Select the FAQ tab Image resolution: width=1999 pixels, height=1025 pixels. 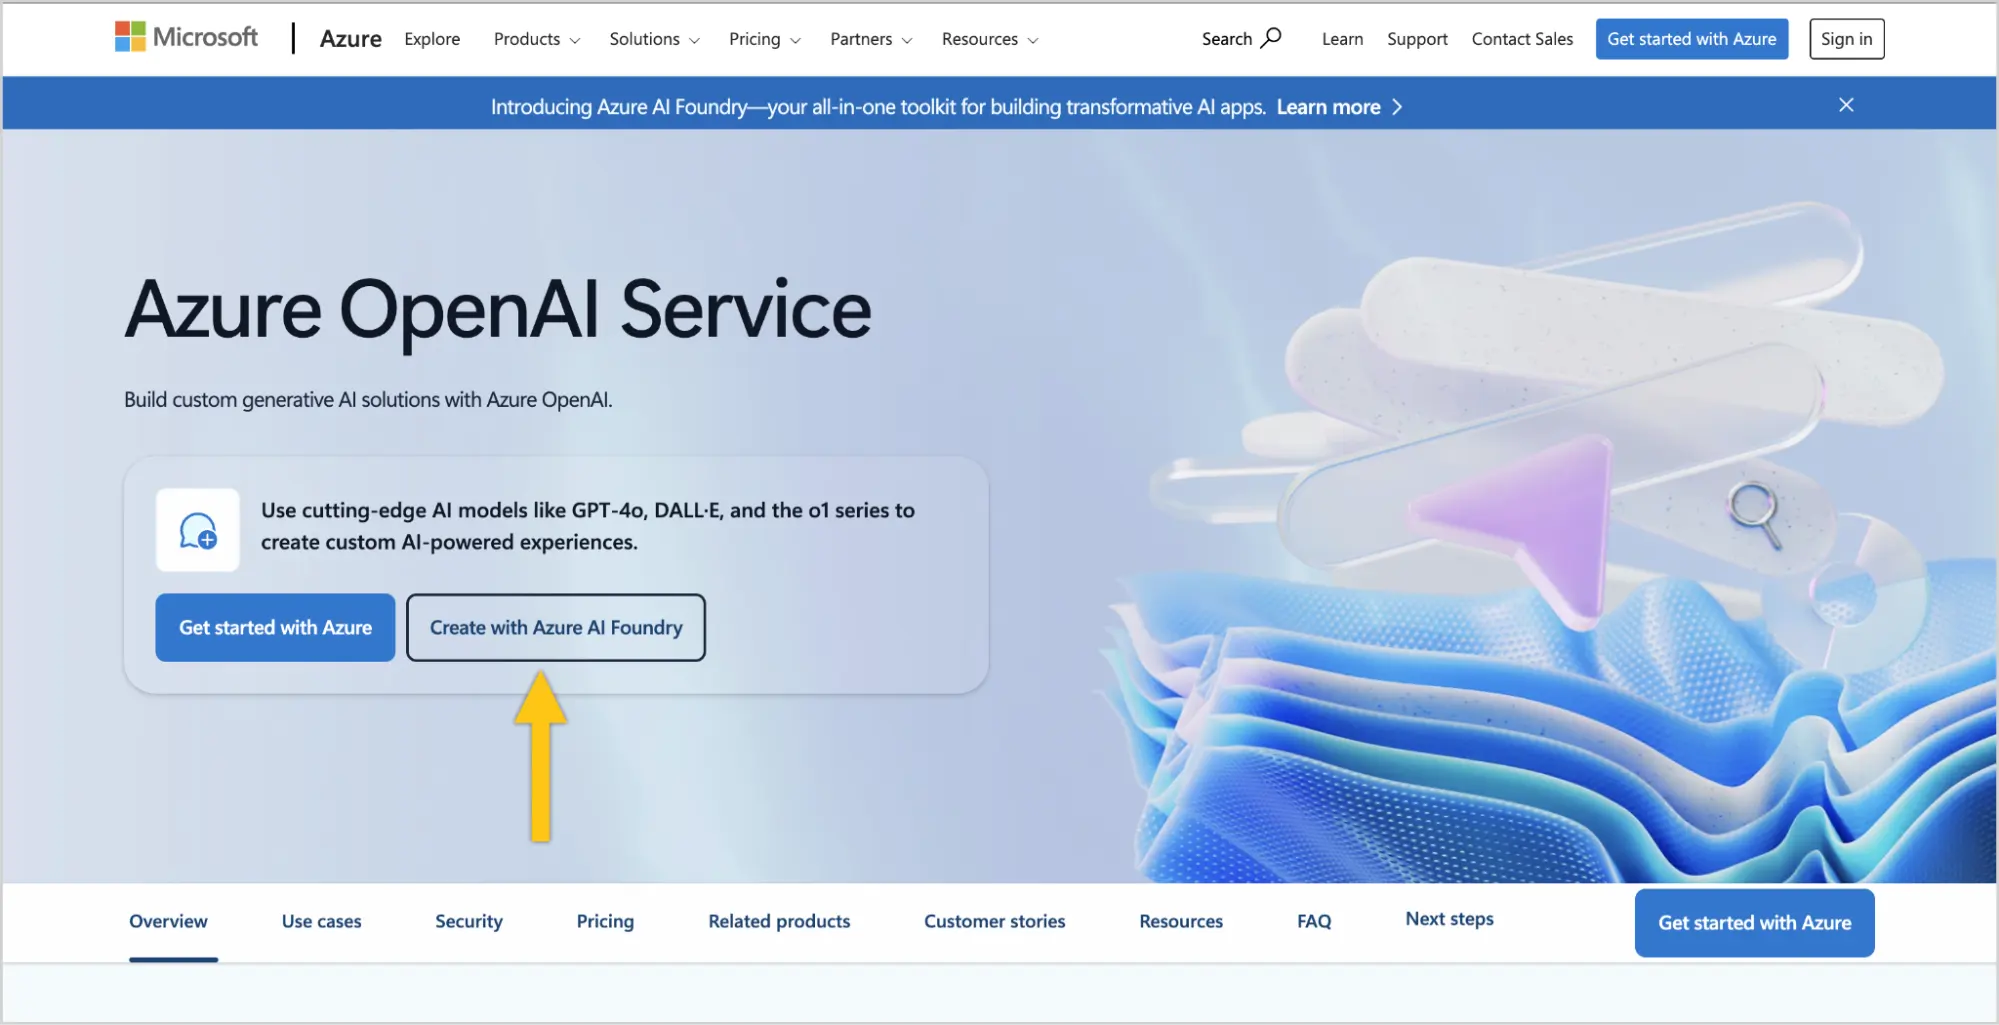click(1314, 921)
